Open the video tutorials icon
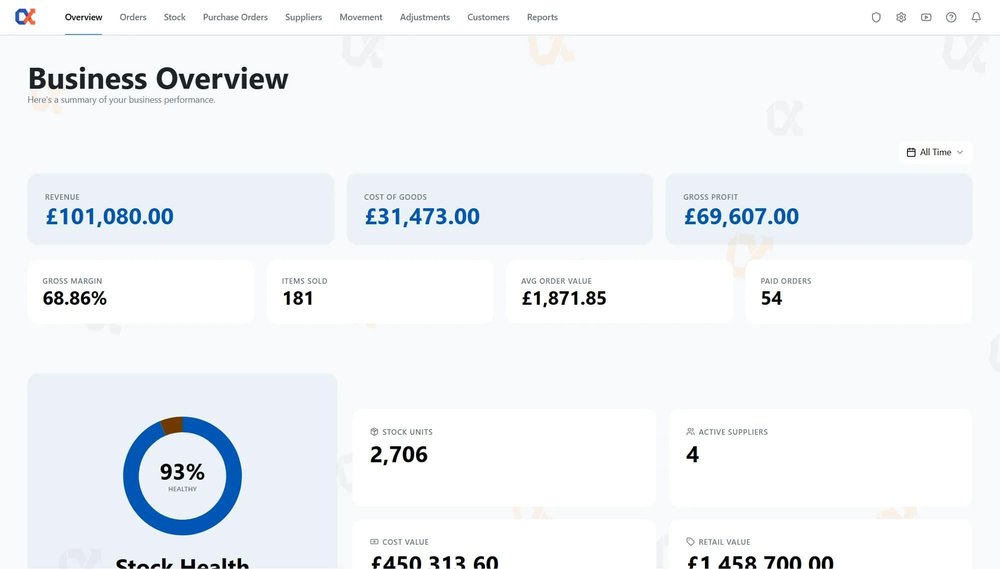Screen dimensions: 1000x569 tap(926, 17)
